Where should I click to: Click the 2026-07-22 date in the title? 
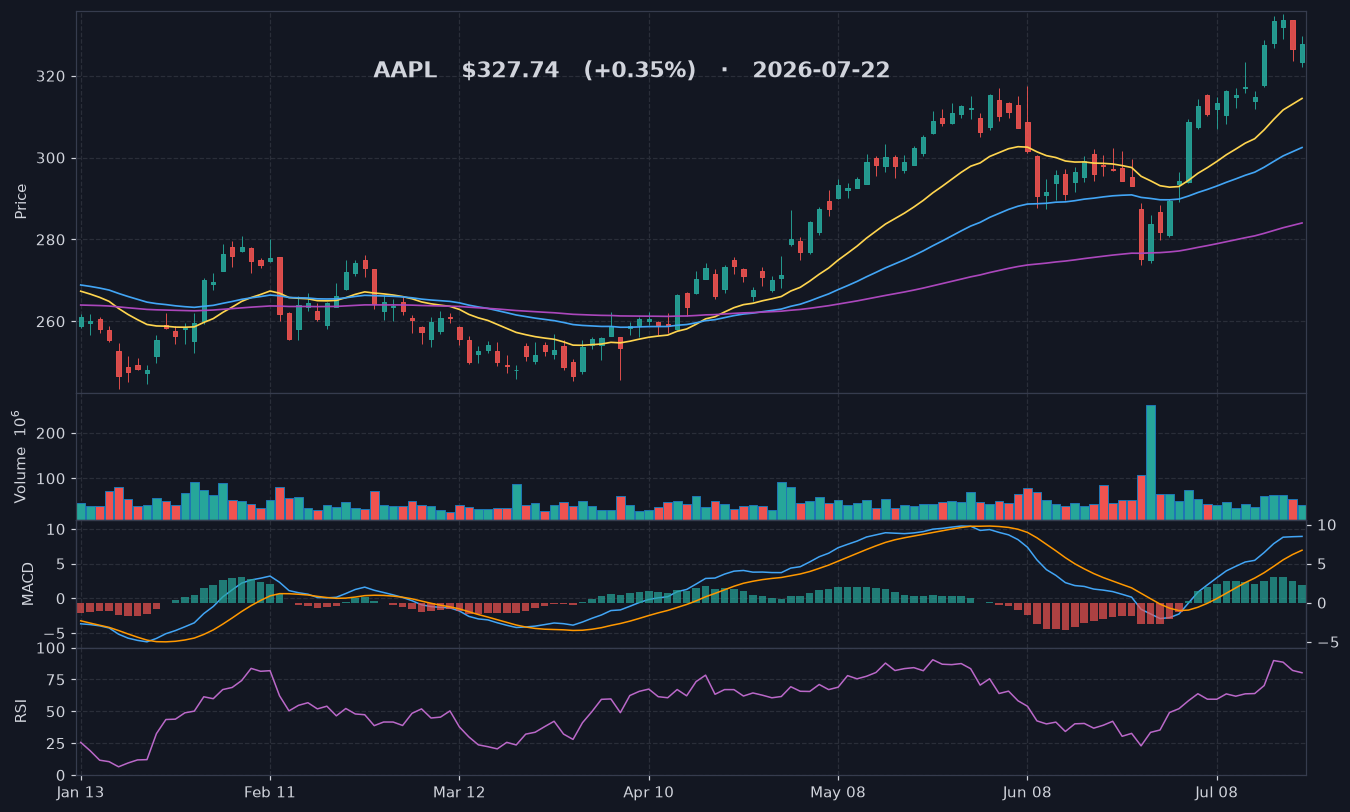point(821,71)
